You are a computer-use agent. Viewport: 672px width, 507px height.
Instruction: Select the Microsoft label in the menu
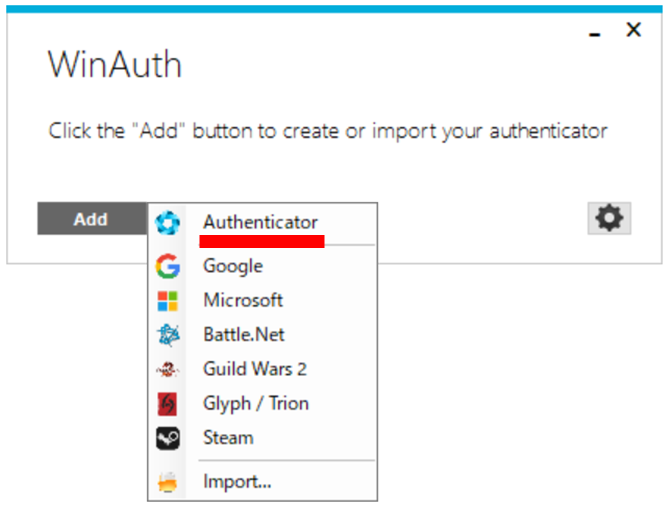[243, 300]
